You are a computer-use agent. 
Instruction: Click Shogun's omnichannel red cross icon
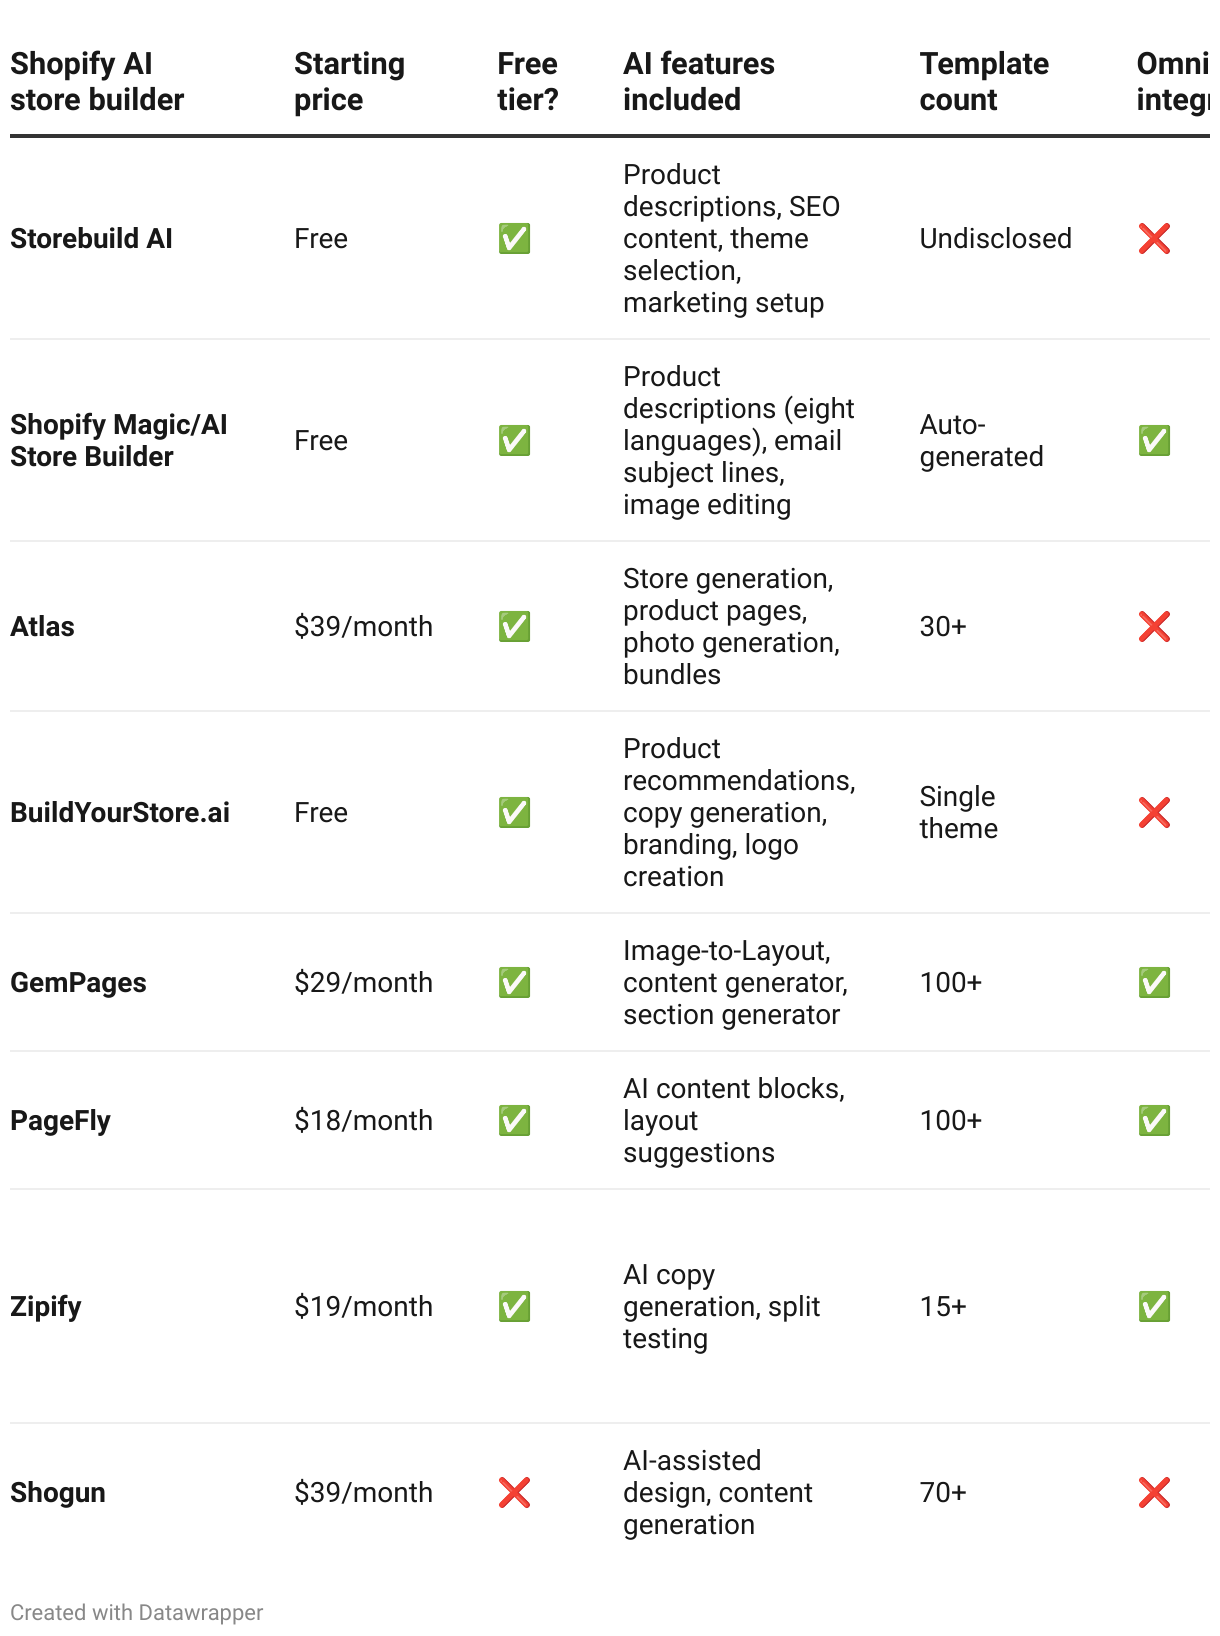tap(1154, 1493)
